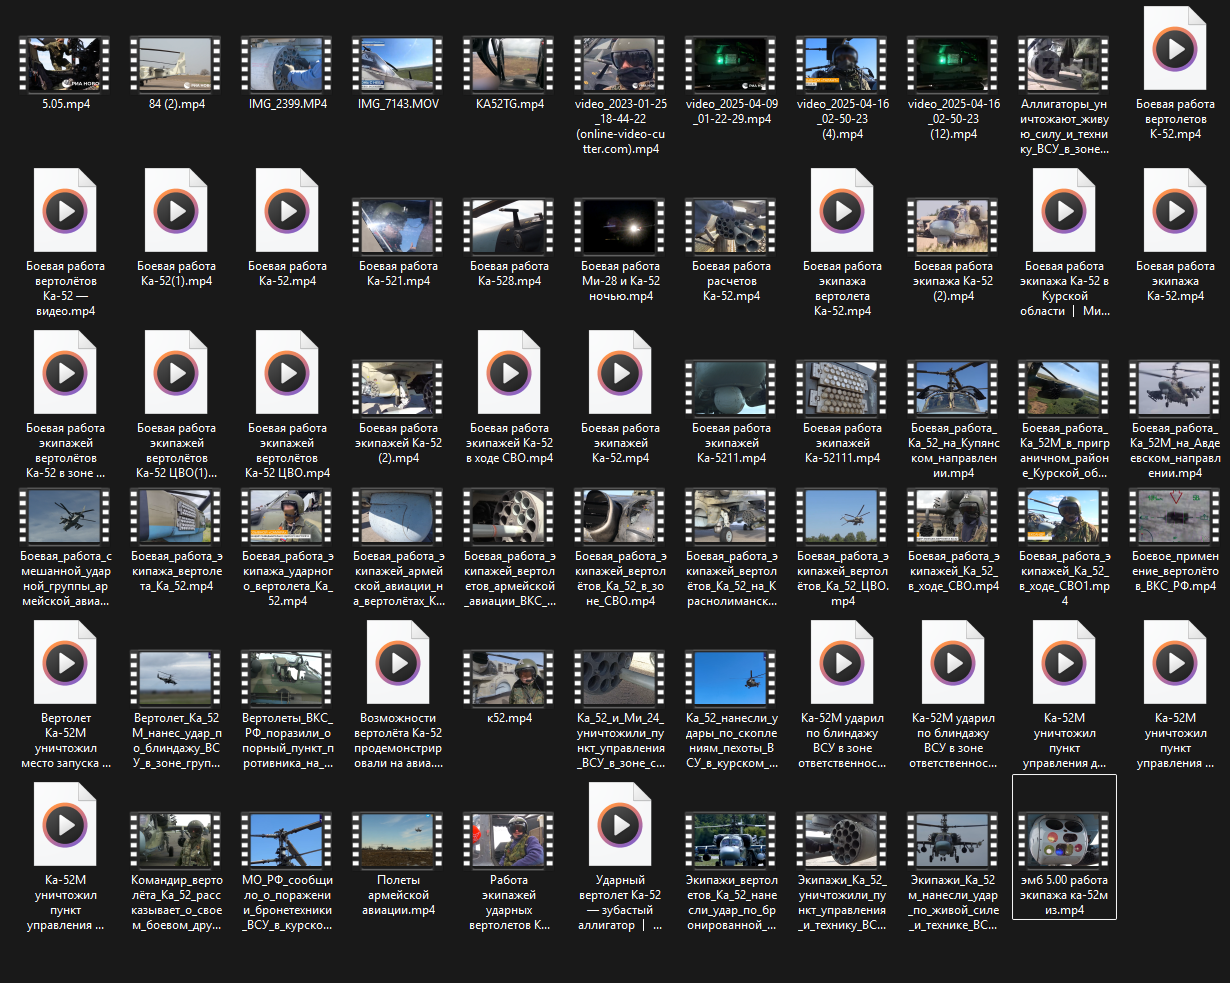Select video_2025-04-16_02-50-23 (4).mp4 file
Viewport: 1230px width, 983px height.
(842, 65)
